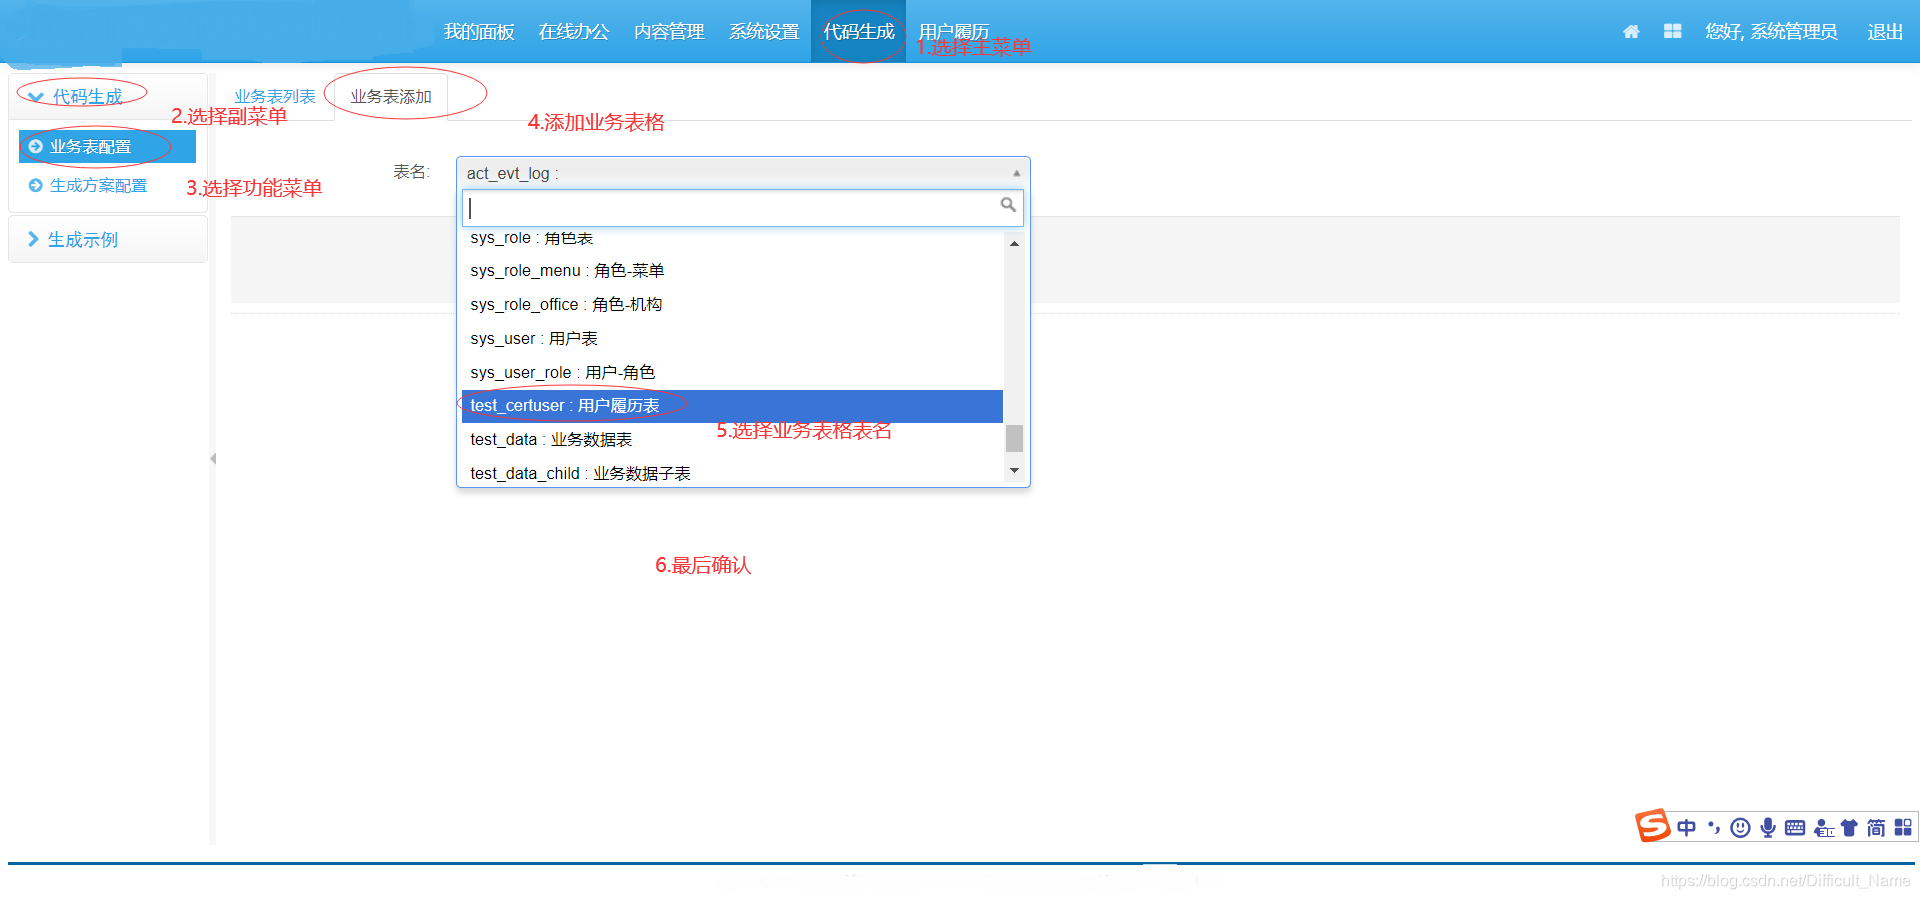Open the Sogou input method logo
This screenshot has height=899, width=1920.
[x=1653, y=826]
